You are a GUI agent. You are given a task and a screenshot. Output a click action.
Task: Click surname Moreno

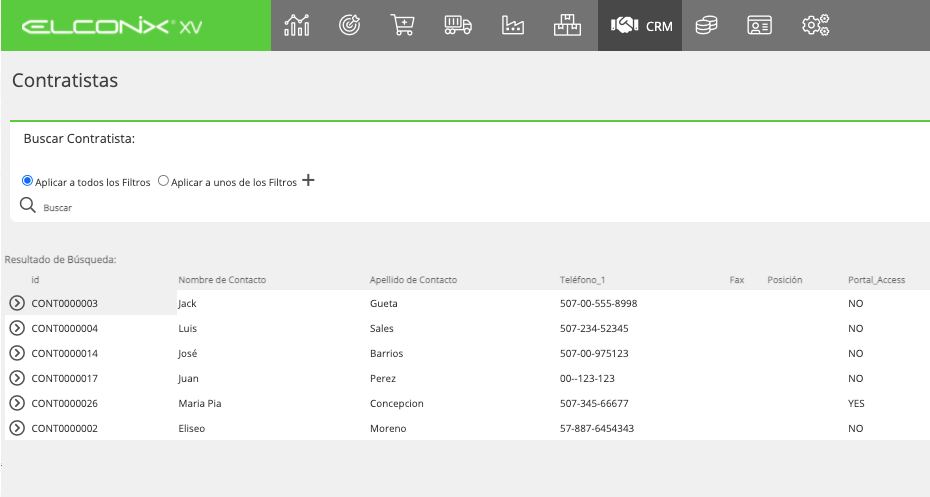click(388, 428)
